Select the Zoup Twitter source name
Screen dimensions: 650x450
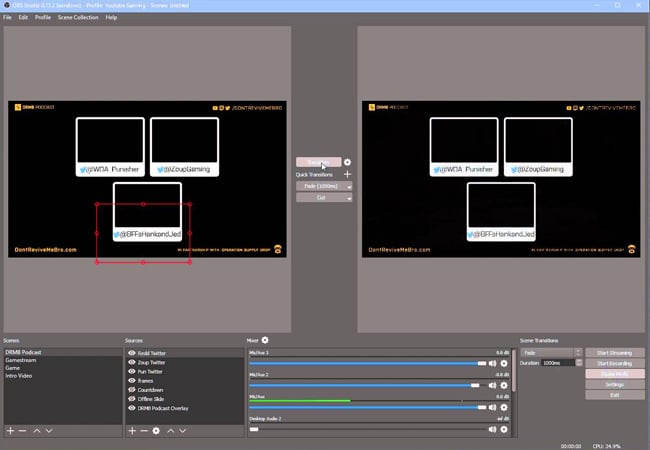[x=151, y=363]
